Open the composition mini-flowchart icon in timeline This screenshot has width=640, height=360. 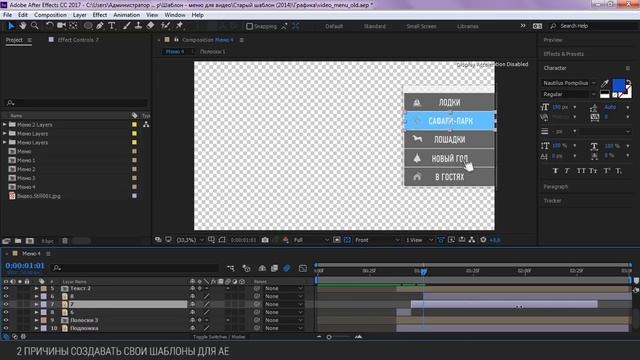(x=231, y=268)
